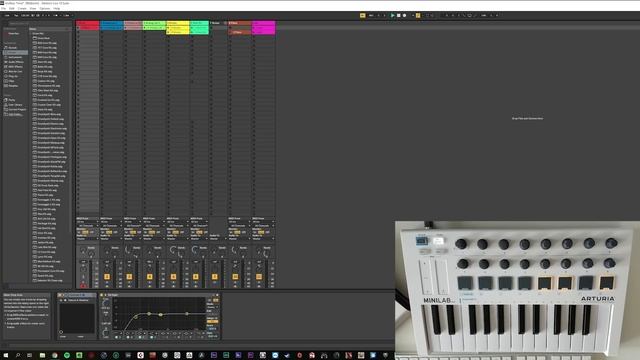This screenshot has width=640, height=360.
Task: Open the Create menu
Action: tap(22, 8)
